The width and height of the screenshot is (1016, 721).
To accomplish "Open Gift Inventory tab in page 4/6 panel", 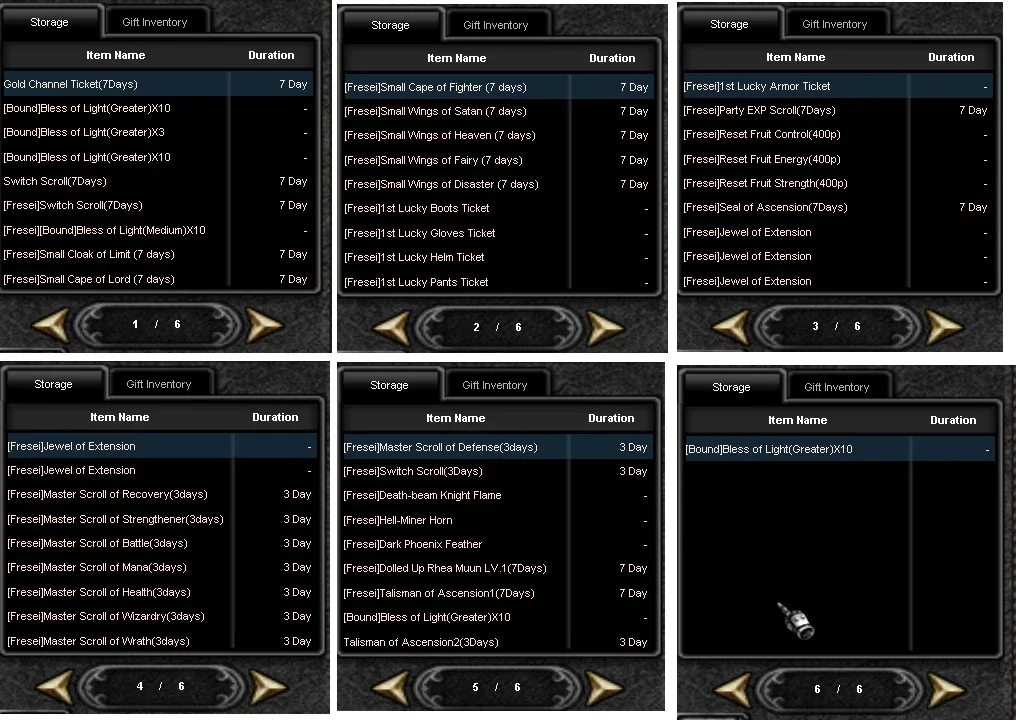I will (x=159, y=384).
